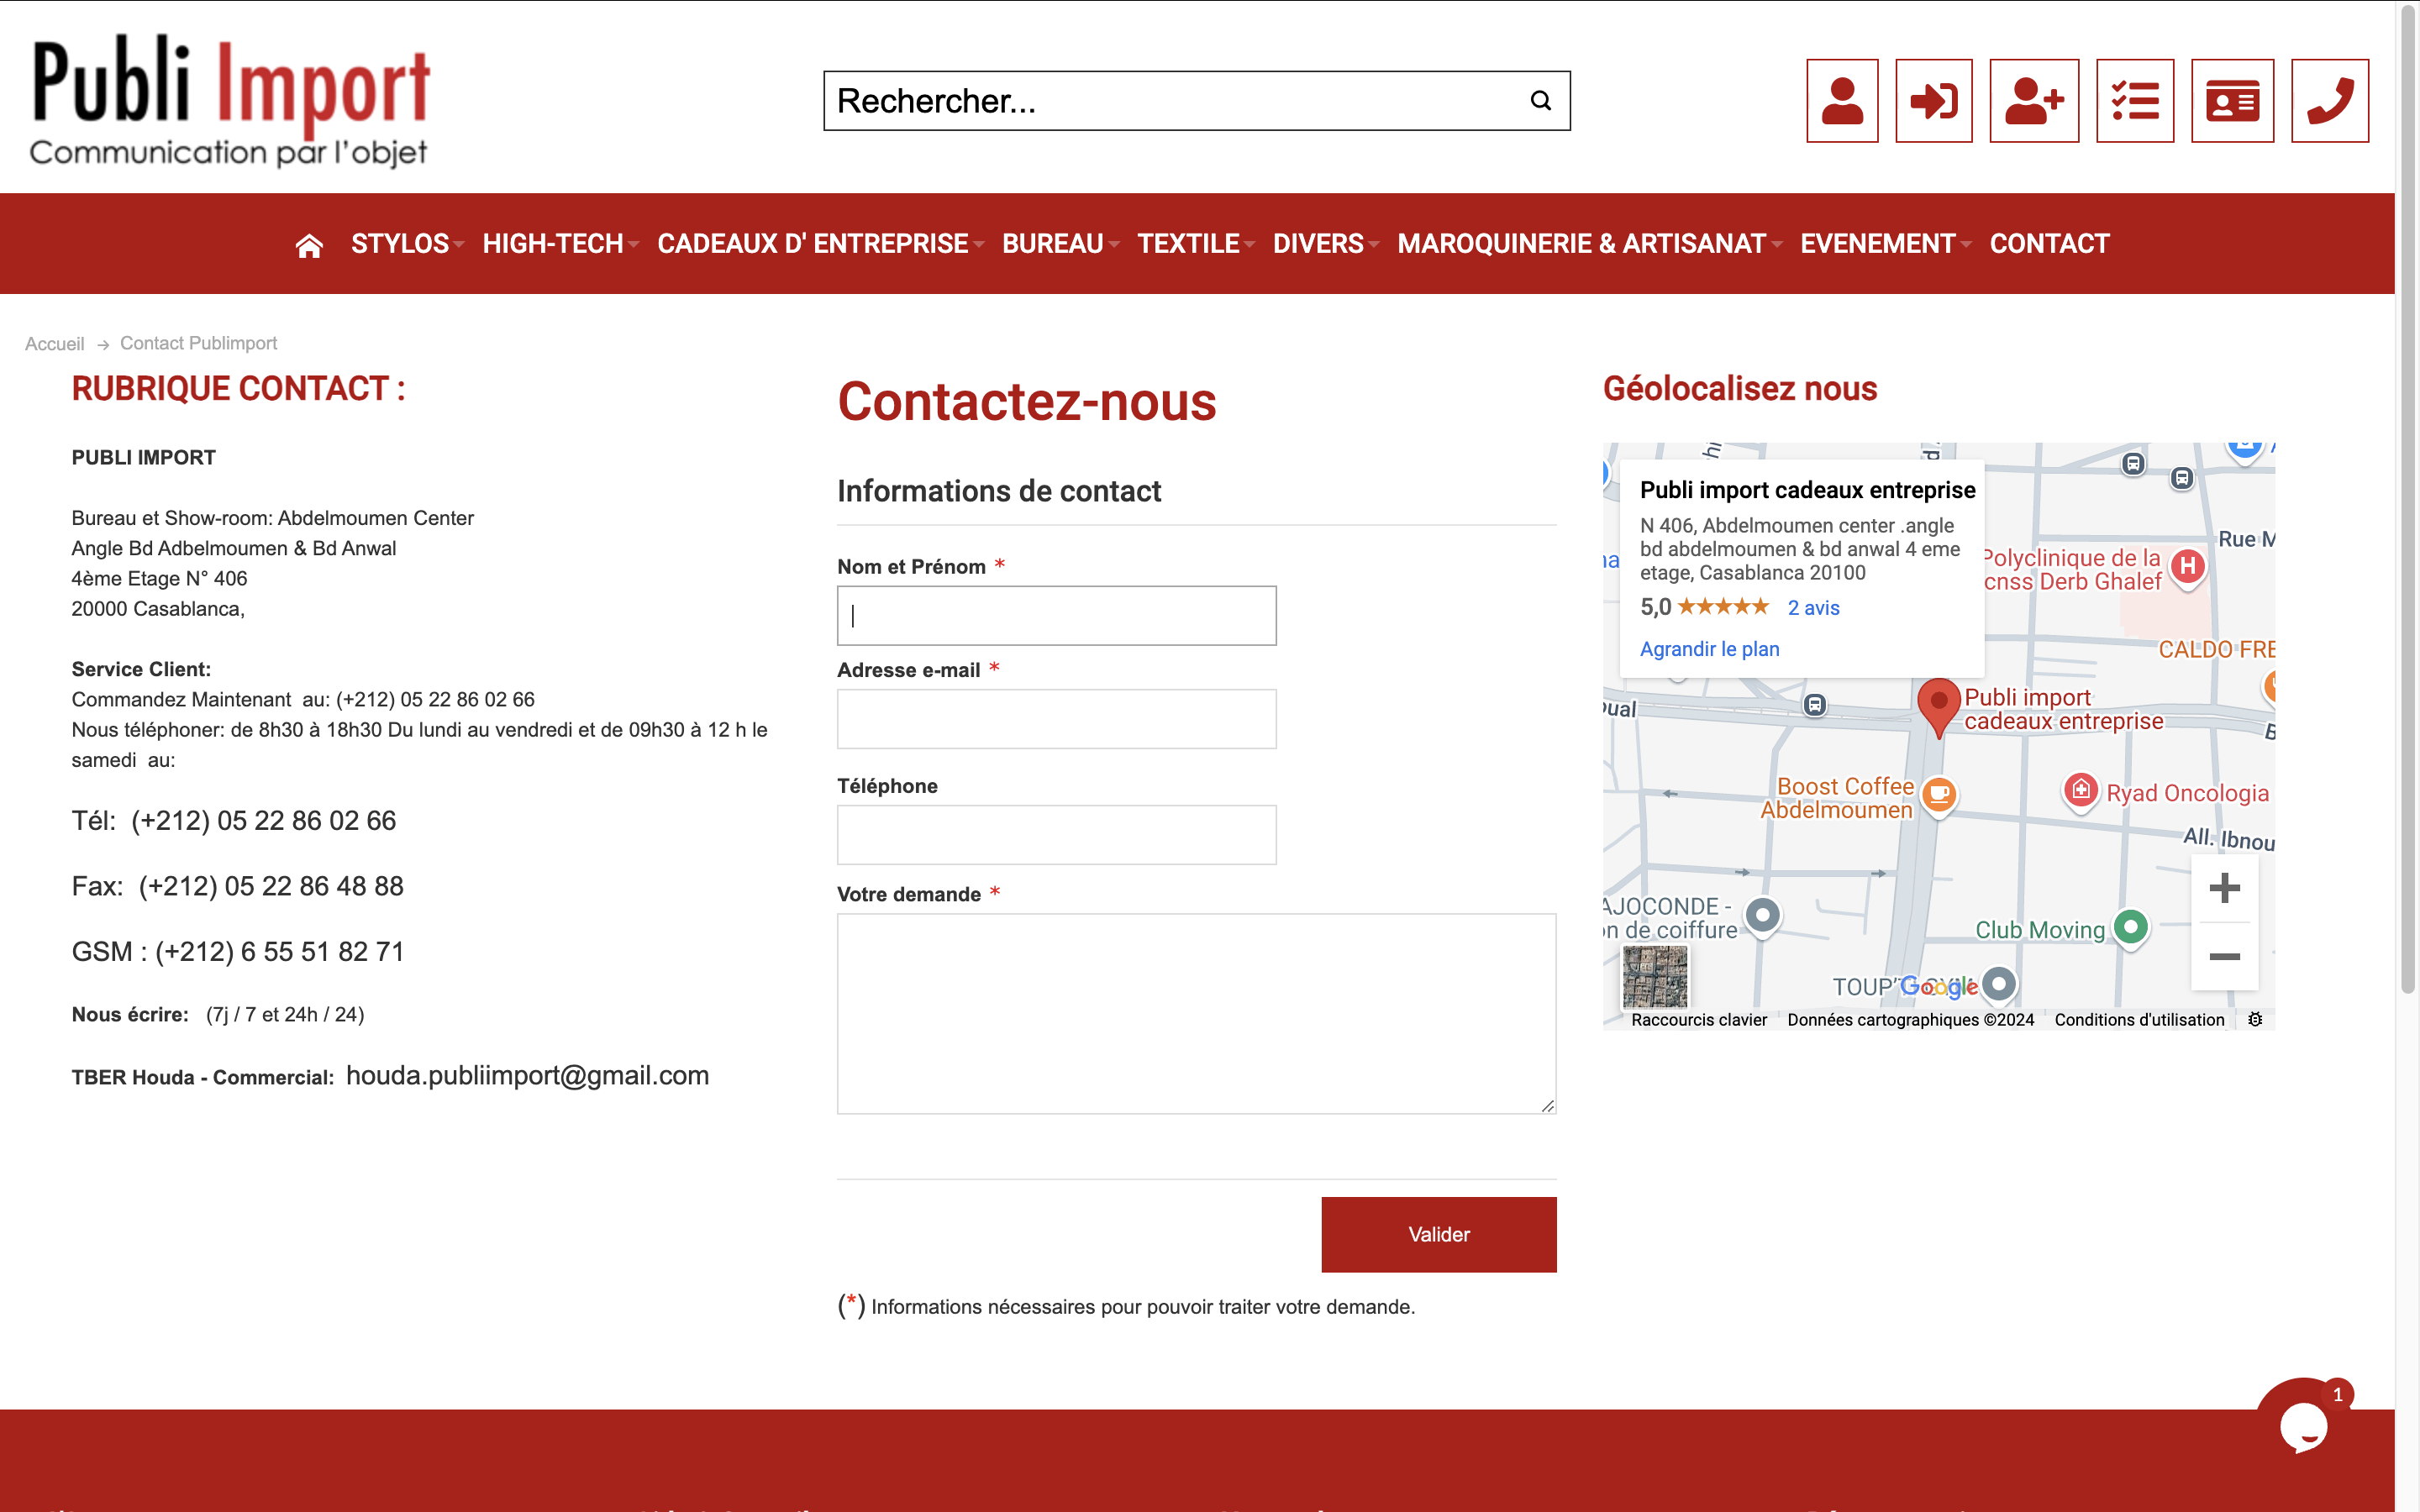Click Raccourcis clavier on map

pyautogui.click(x=1698, y=1019)
